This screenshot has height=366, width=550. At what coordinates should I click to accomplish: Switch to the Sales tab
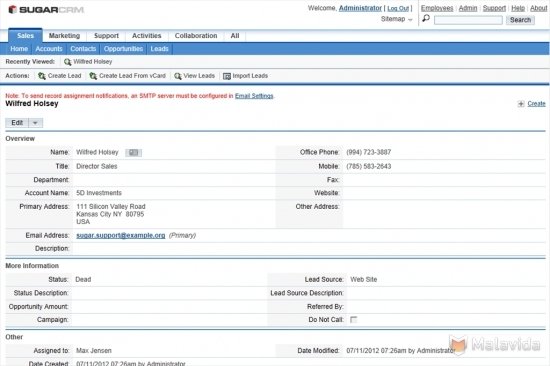click(x=25, y=36)
